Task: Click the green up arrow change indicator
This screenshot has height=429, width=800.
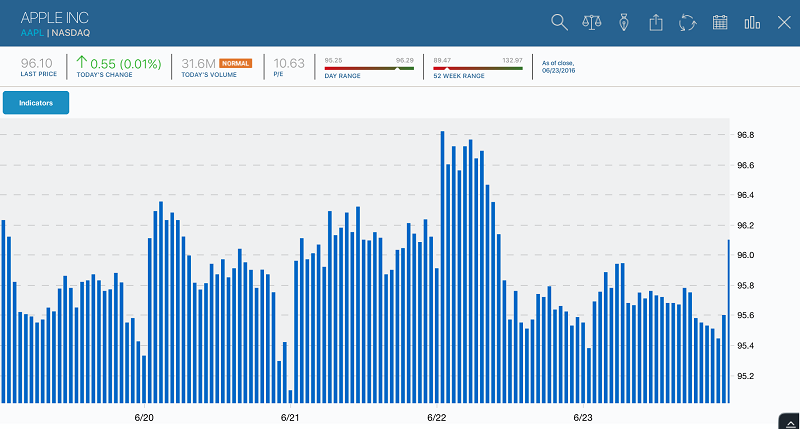Action: tap(82, 62)
